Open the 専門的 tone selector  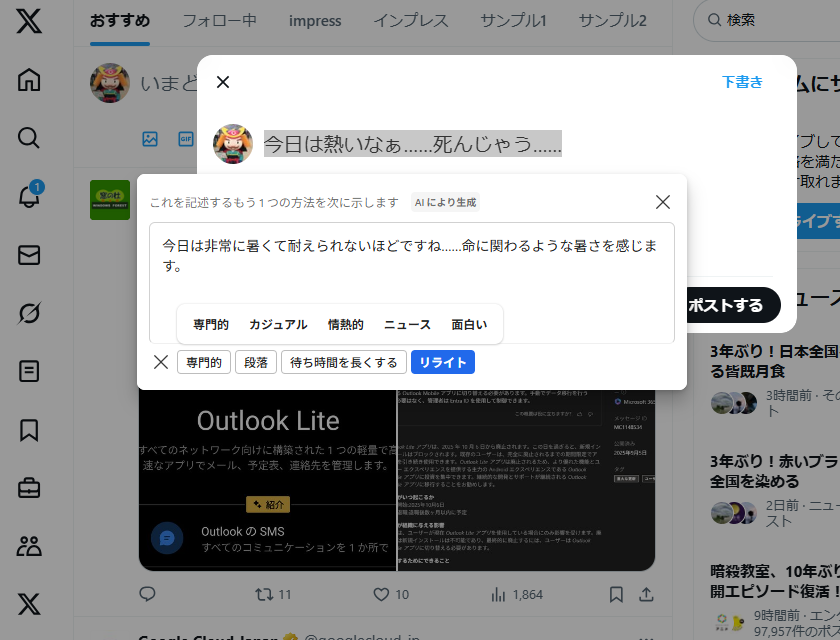coord(203,362)
